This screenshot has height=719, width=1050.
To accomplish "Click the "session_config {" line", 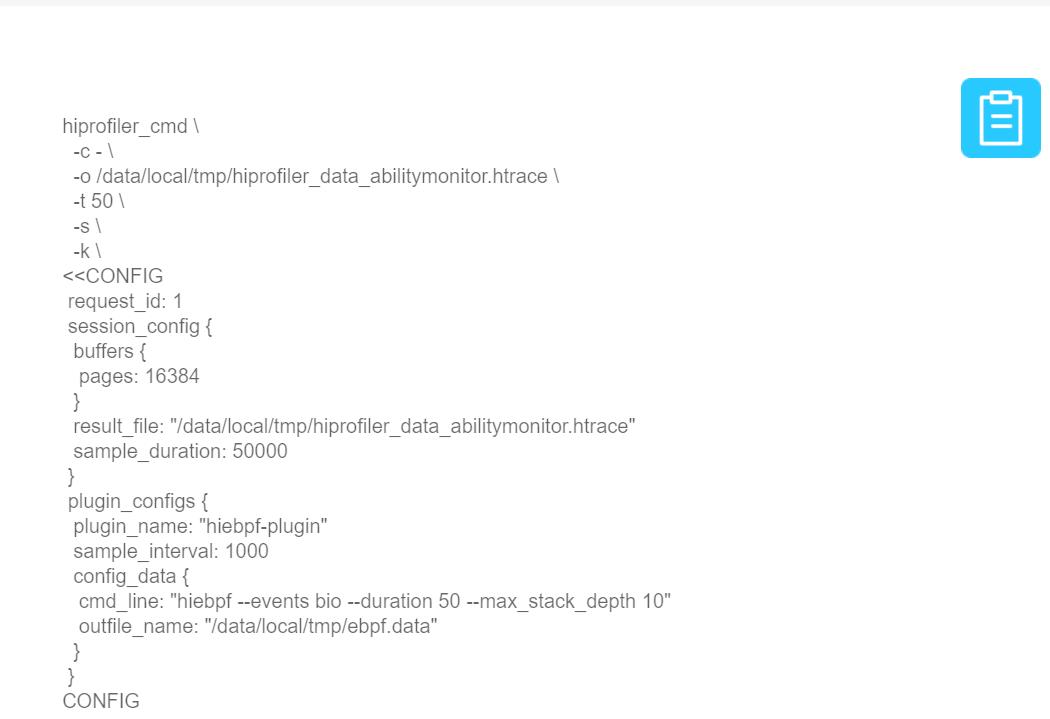I will 140,326.
